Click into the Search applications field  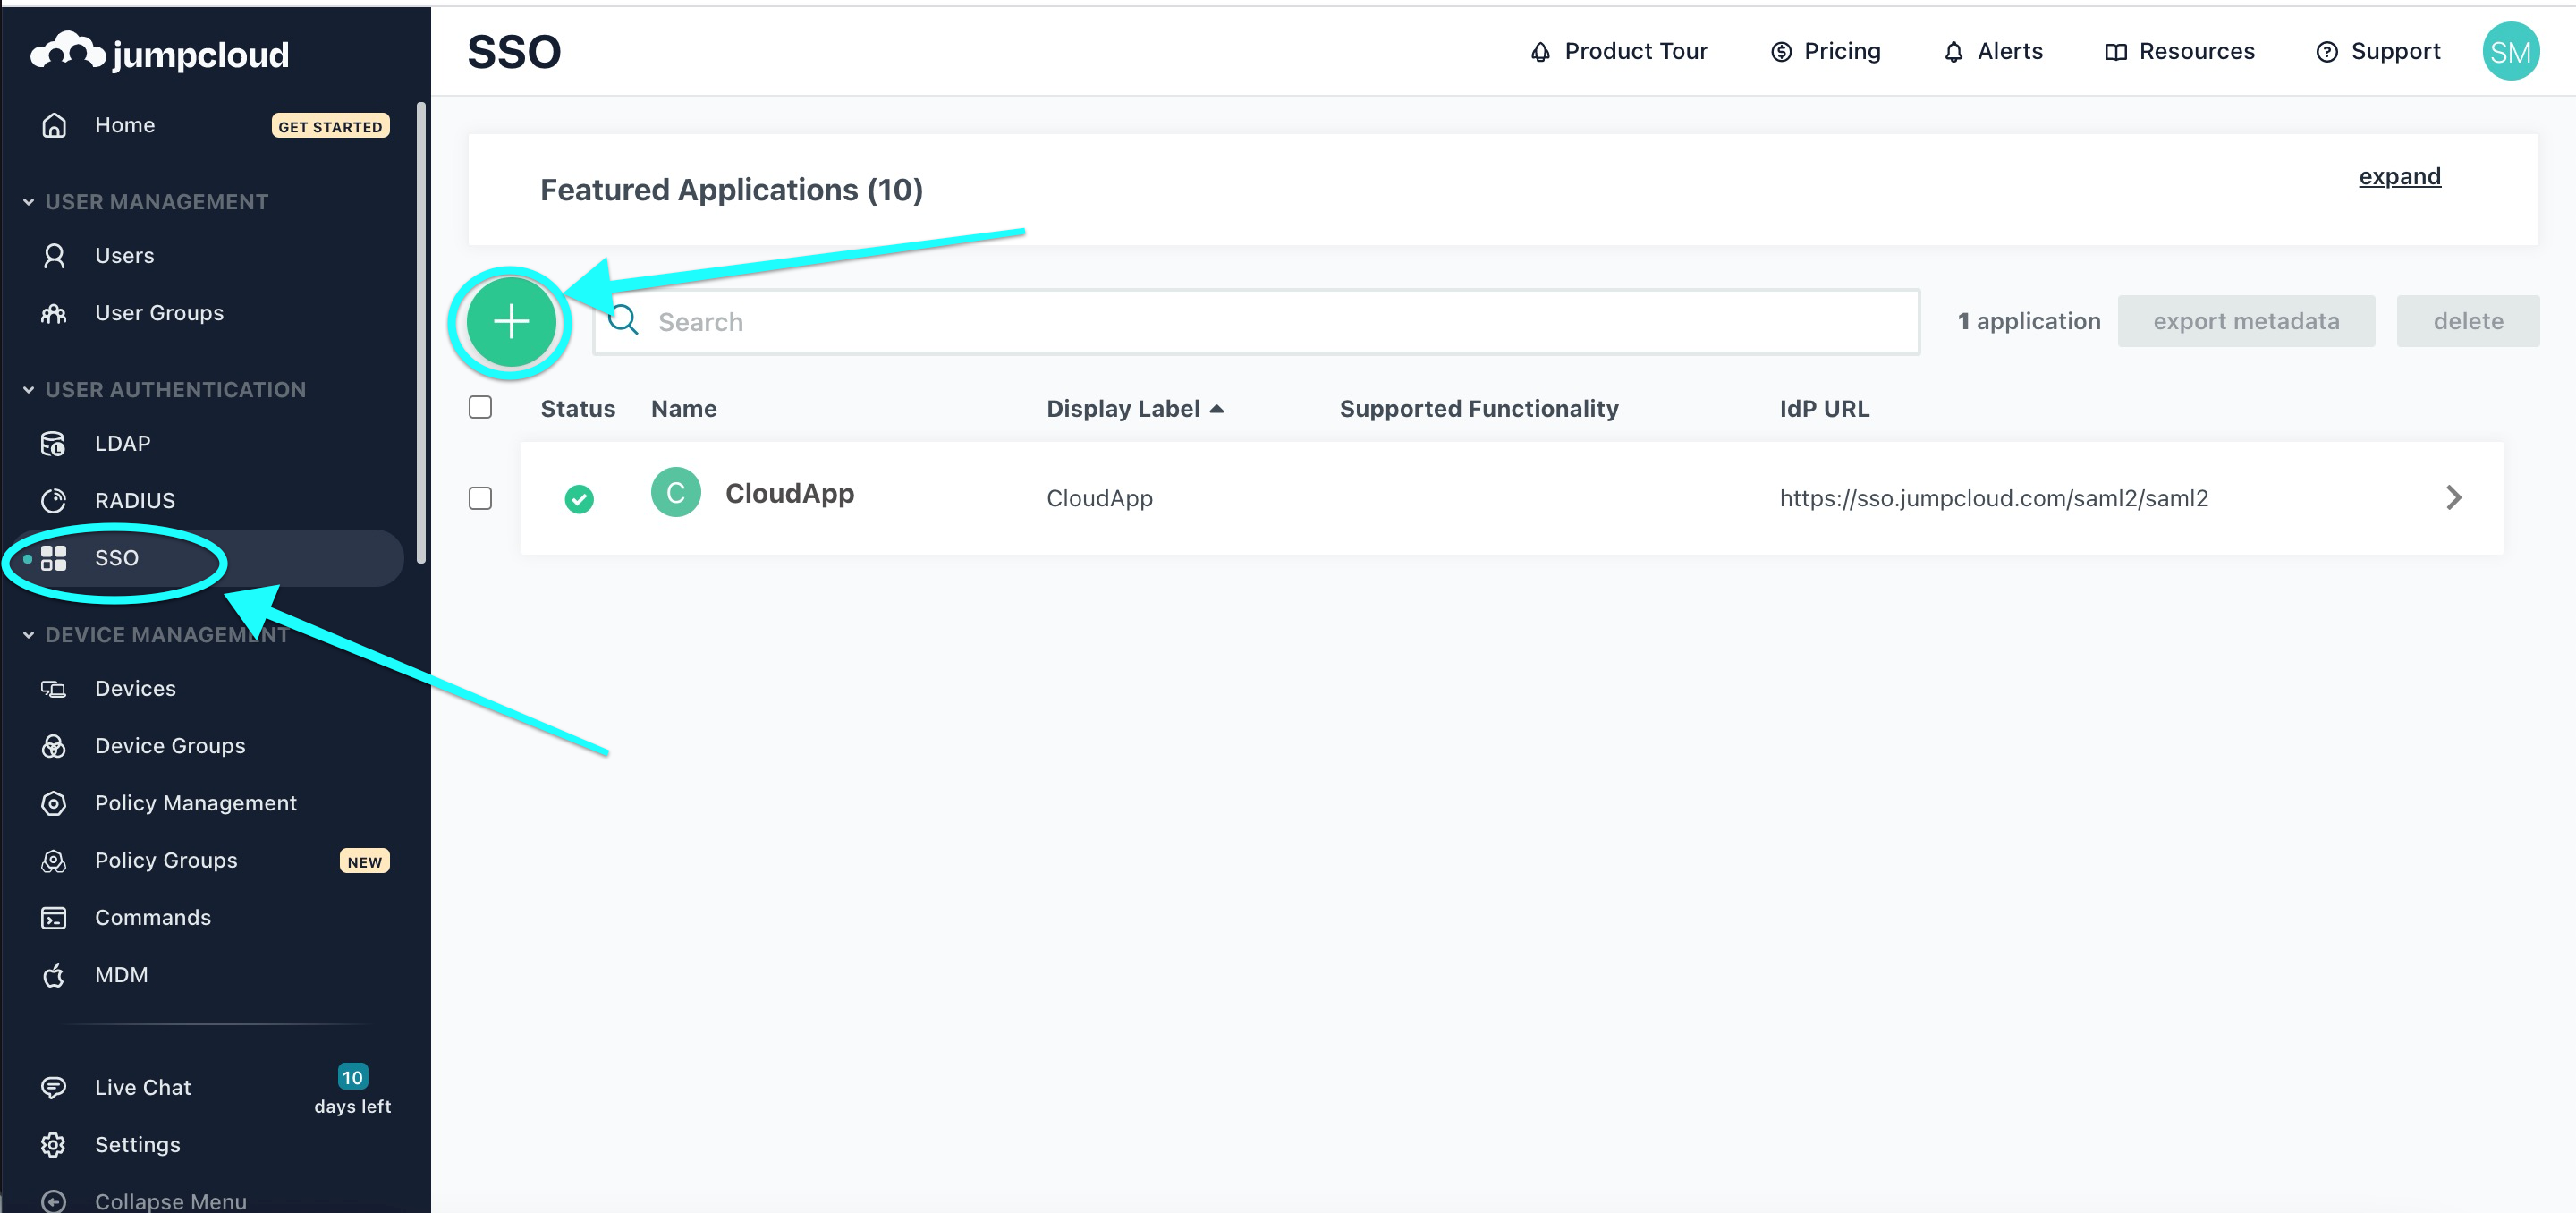point(1256,322)
